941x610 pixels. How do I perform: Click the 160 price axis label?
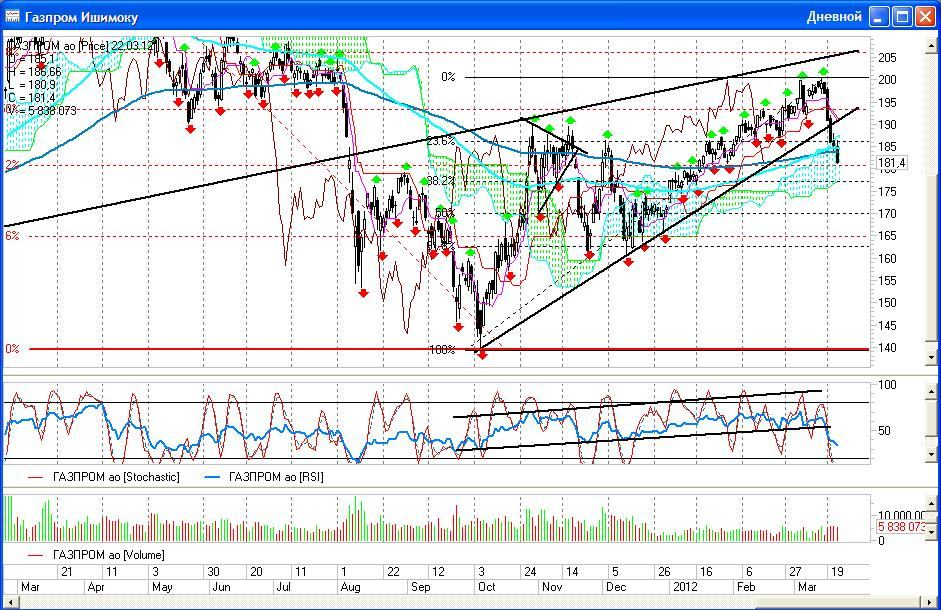tap(887, 259)
